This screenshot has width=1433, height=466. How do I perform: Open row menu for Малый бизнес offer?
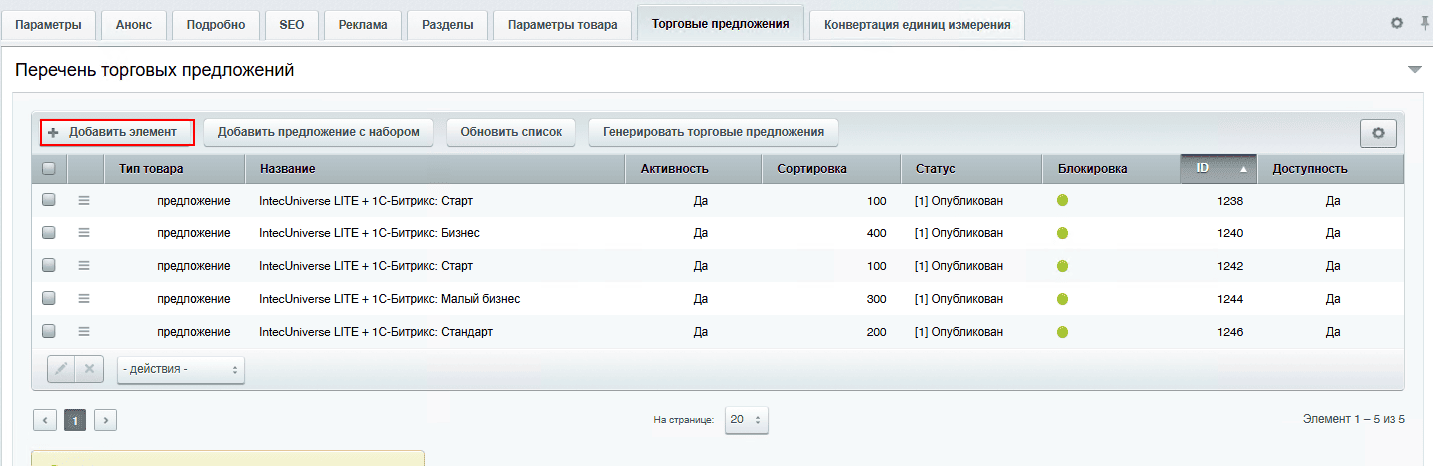[84, 299]
